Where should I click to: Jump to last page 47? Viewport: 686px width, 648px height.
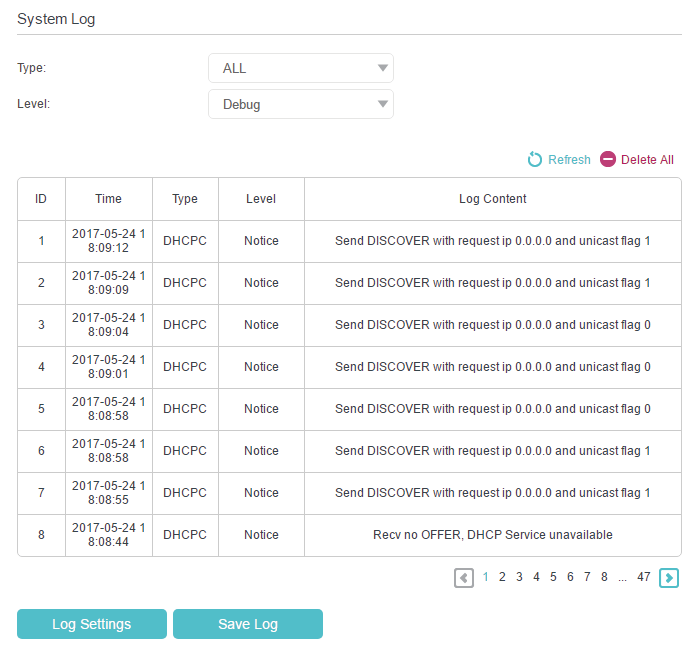click(643, 577)
